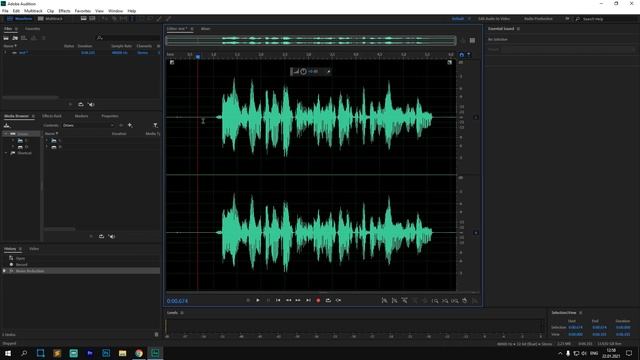Toggle Skip Selection button in transport
The image size is (640, 360).
tap(338, 300)
